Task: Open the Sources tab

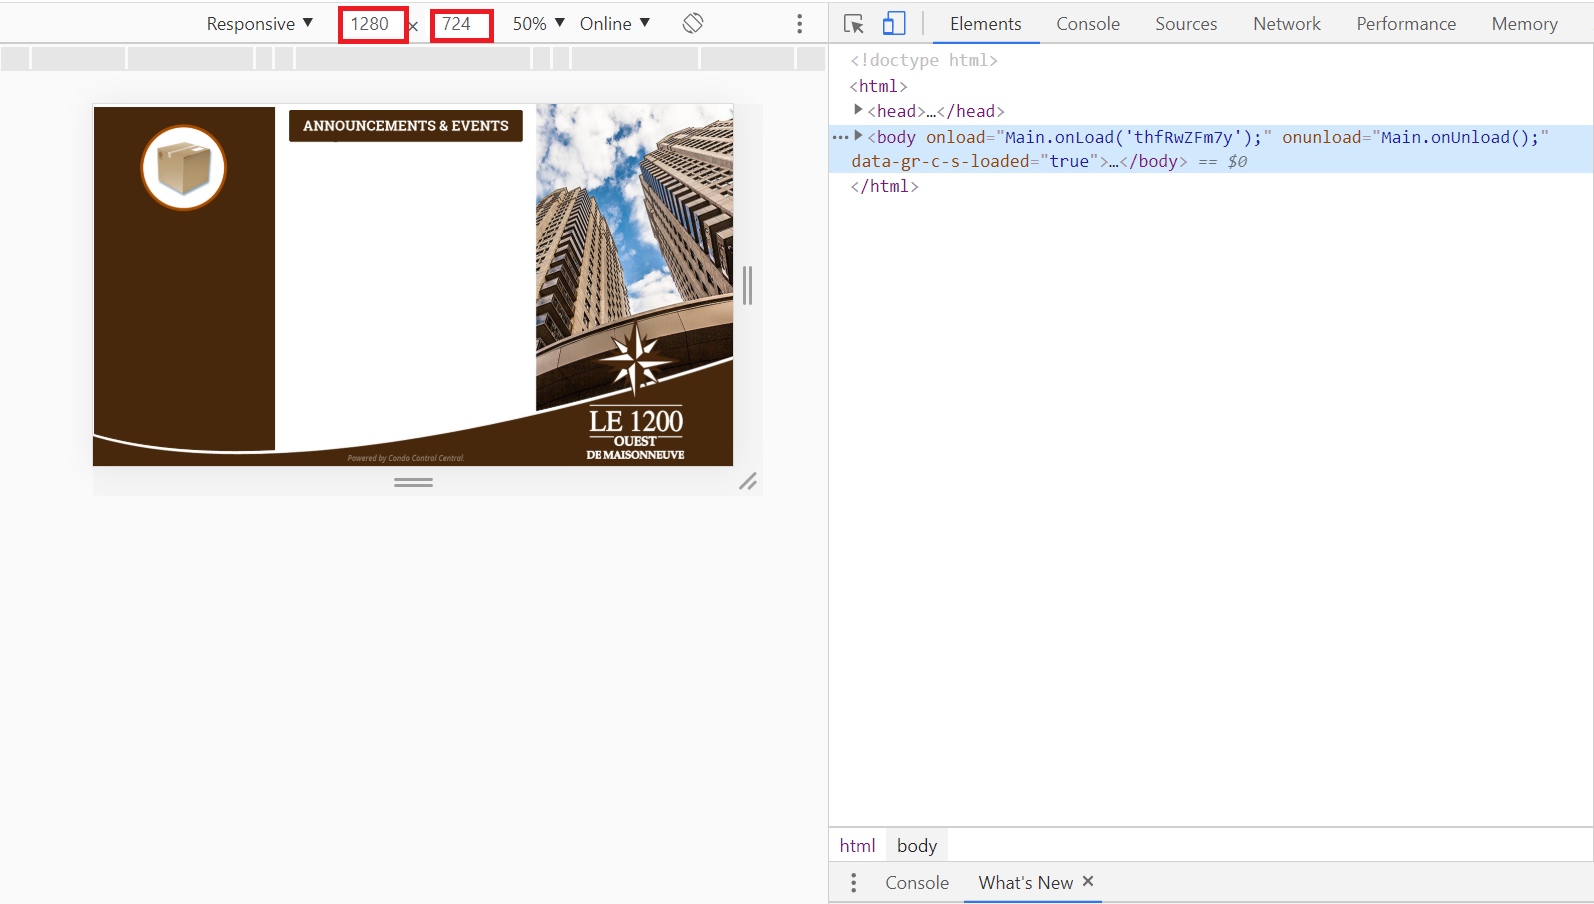Action: pyautogui.click(x=1186, y=24)
